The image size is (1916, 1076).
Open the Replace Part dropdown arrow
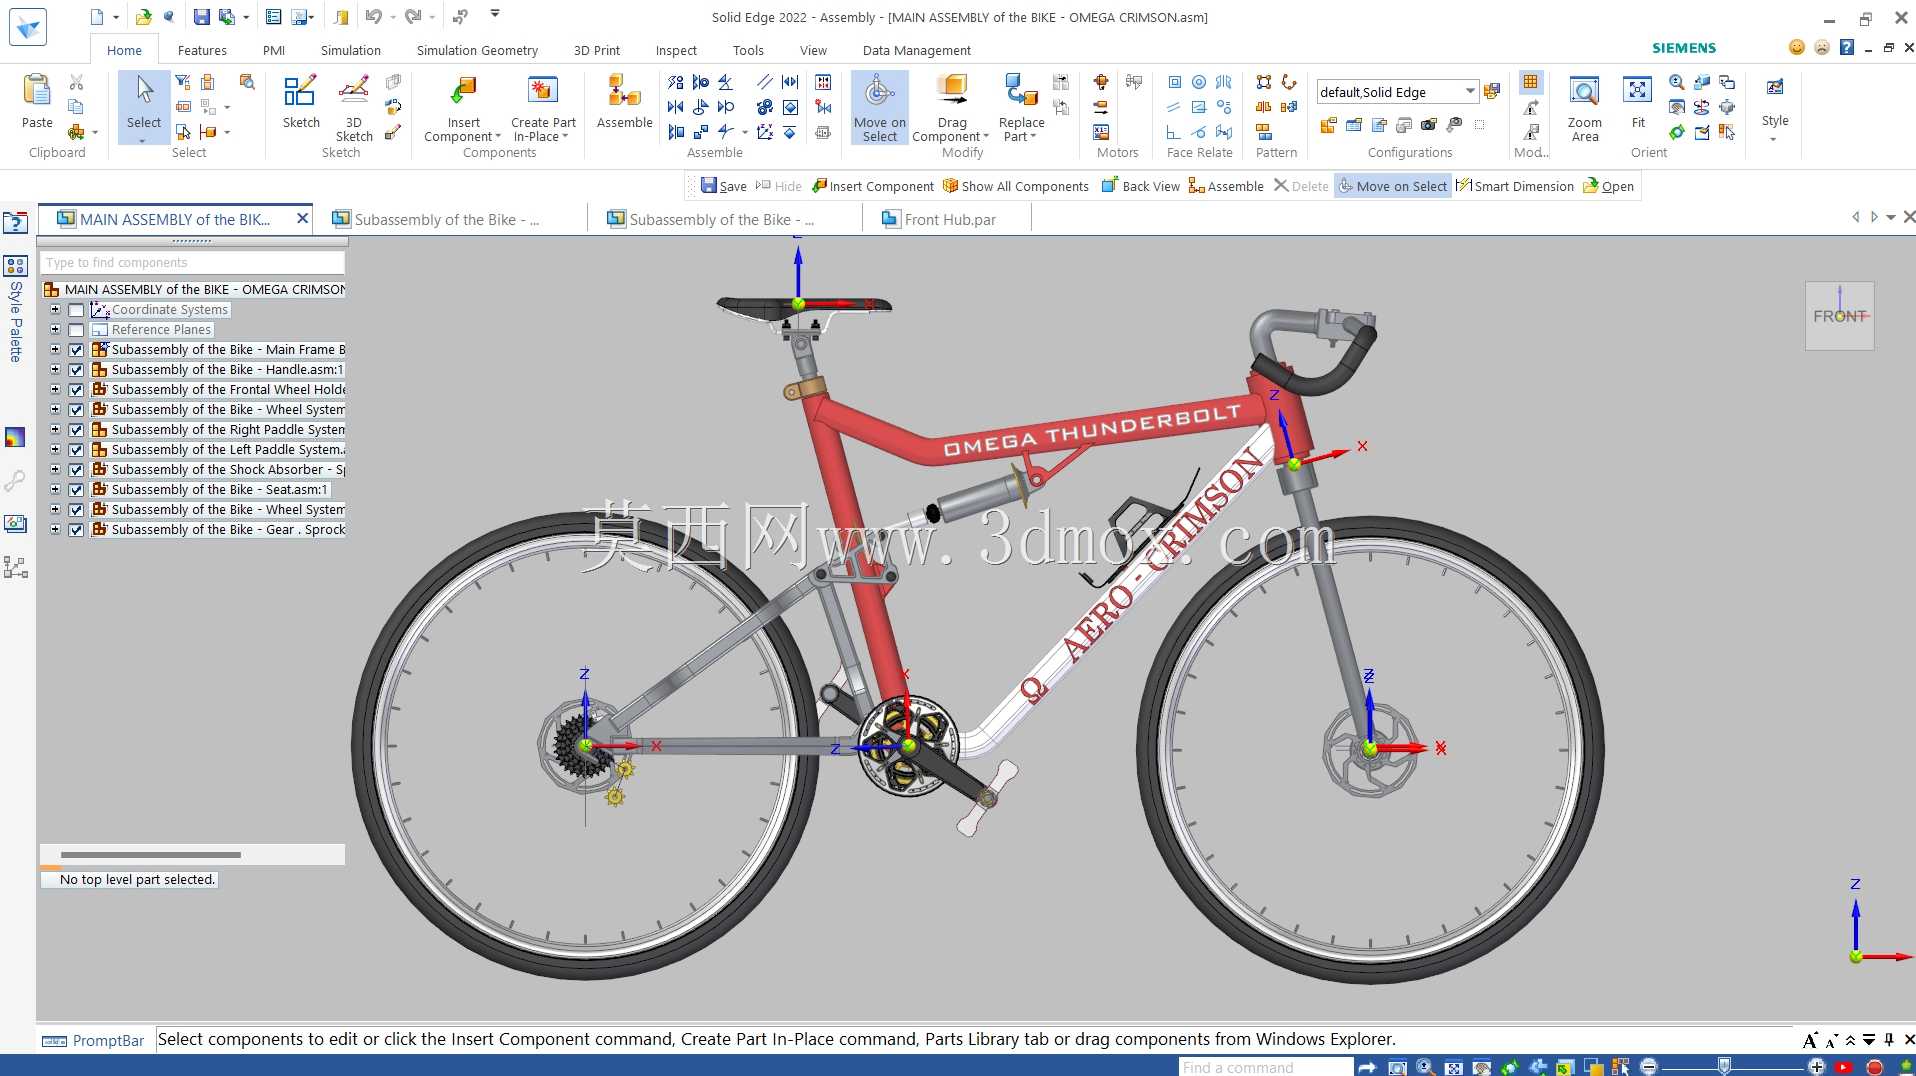click(x=1033, y=137)
